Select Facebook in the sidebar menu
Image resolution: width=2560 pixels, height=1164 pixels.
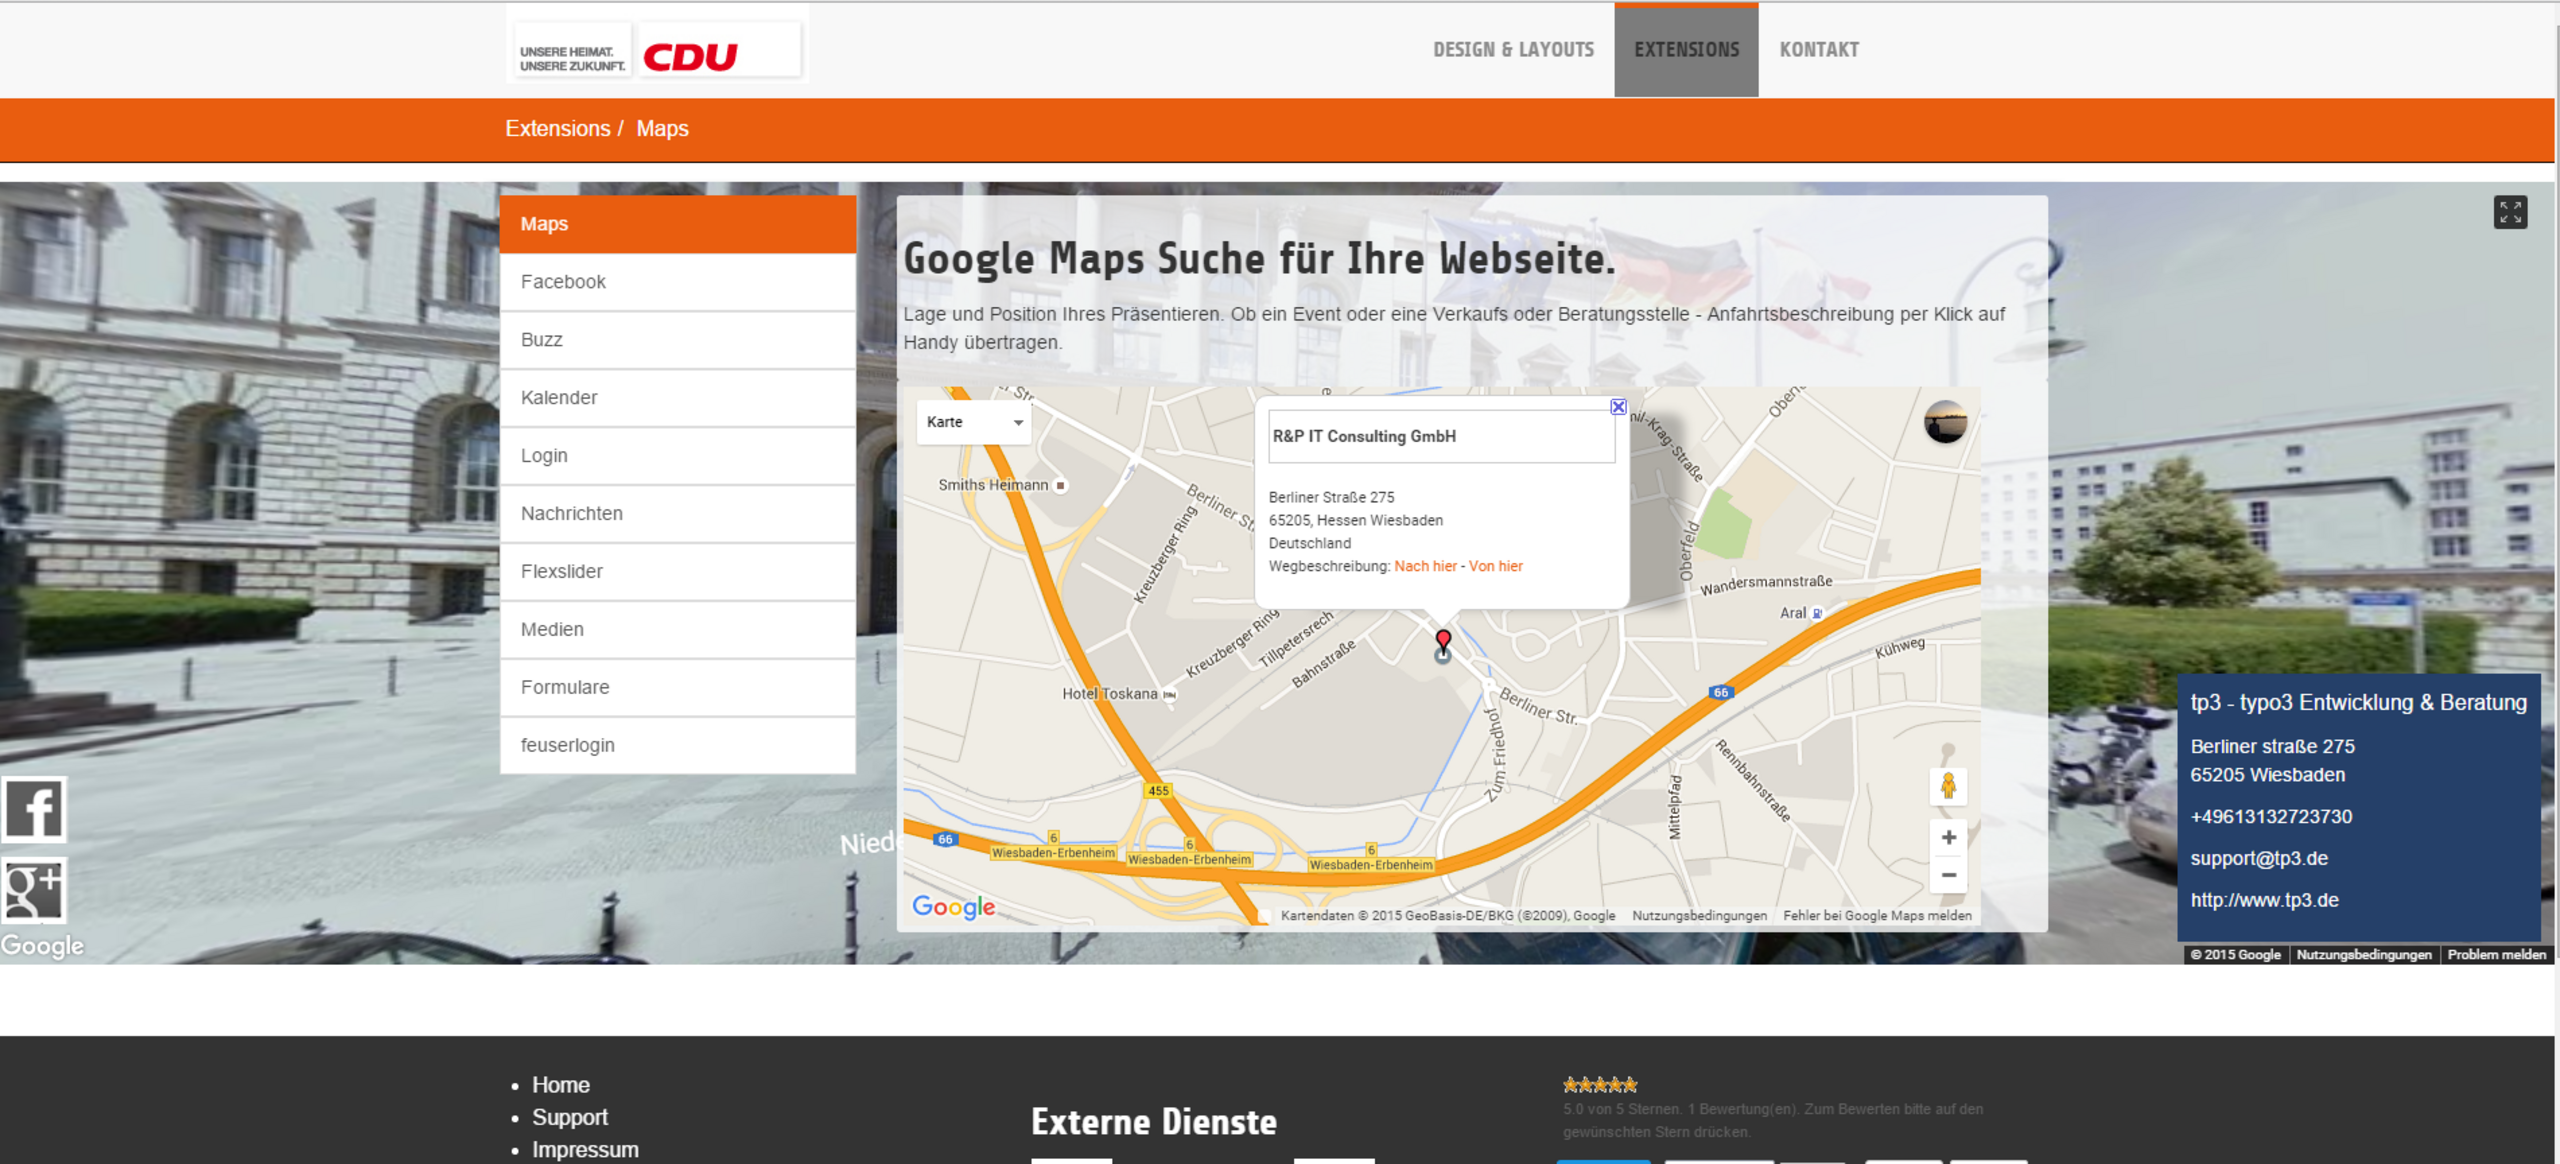tap(563, 282)
